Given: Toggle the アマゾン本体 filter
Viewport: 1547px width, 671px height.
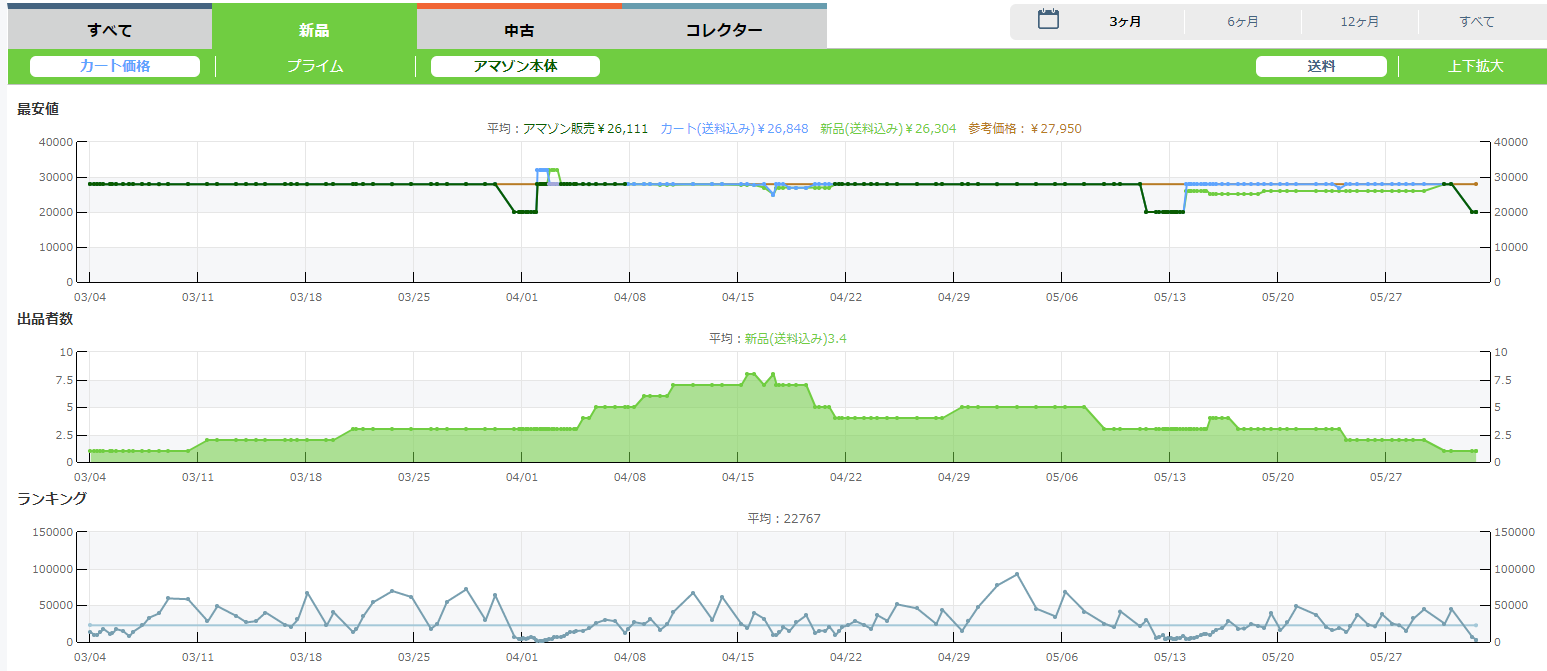Looking at the screenshot, I should coord(515,67).
